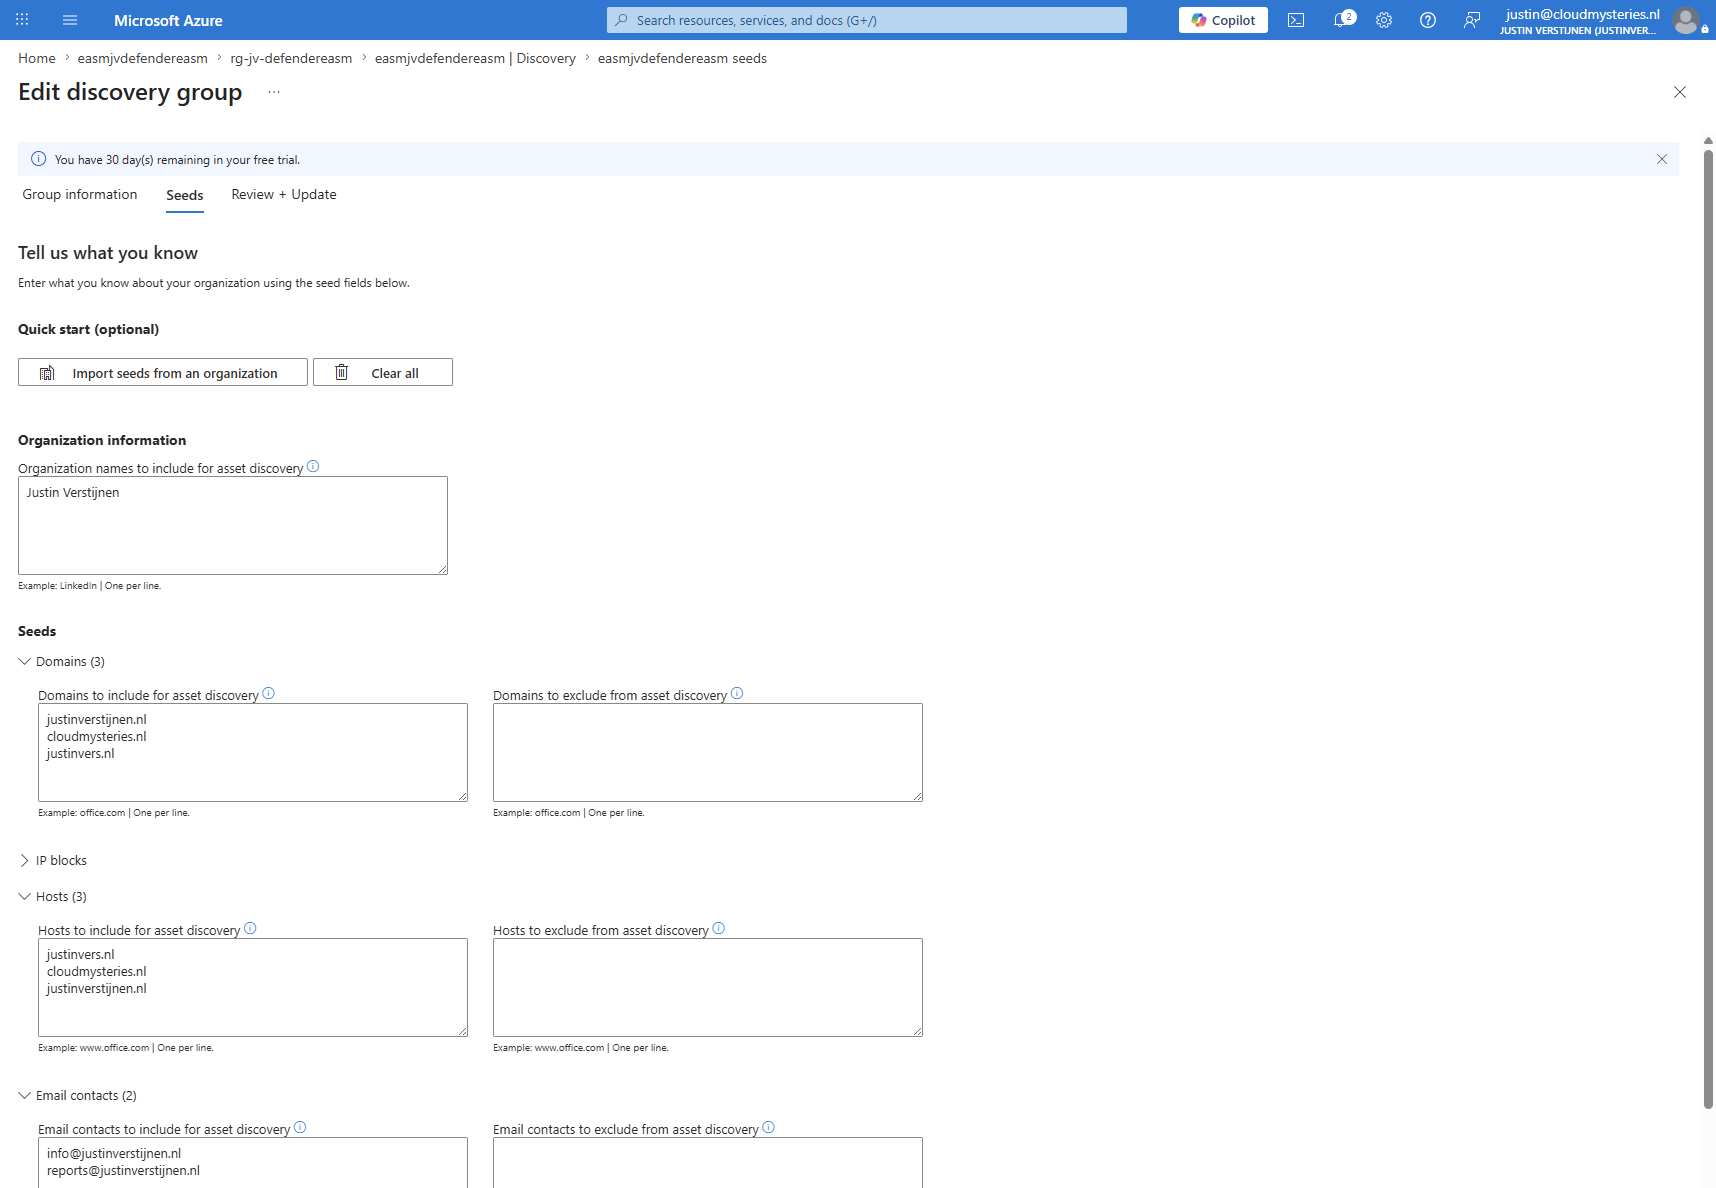Collapse the Hosts (3) section
Viewport: 1716px width, 1188px height.
pos(53,897)
